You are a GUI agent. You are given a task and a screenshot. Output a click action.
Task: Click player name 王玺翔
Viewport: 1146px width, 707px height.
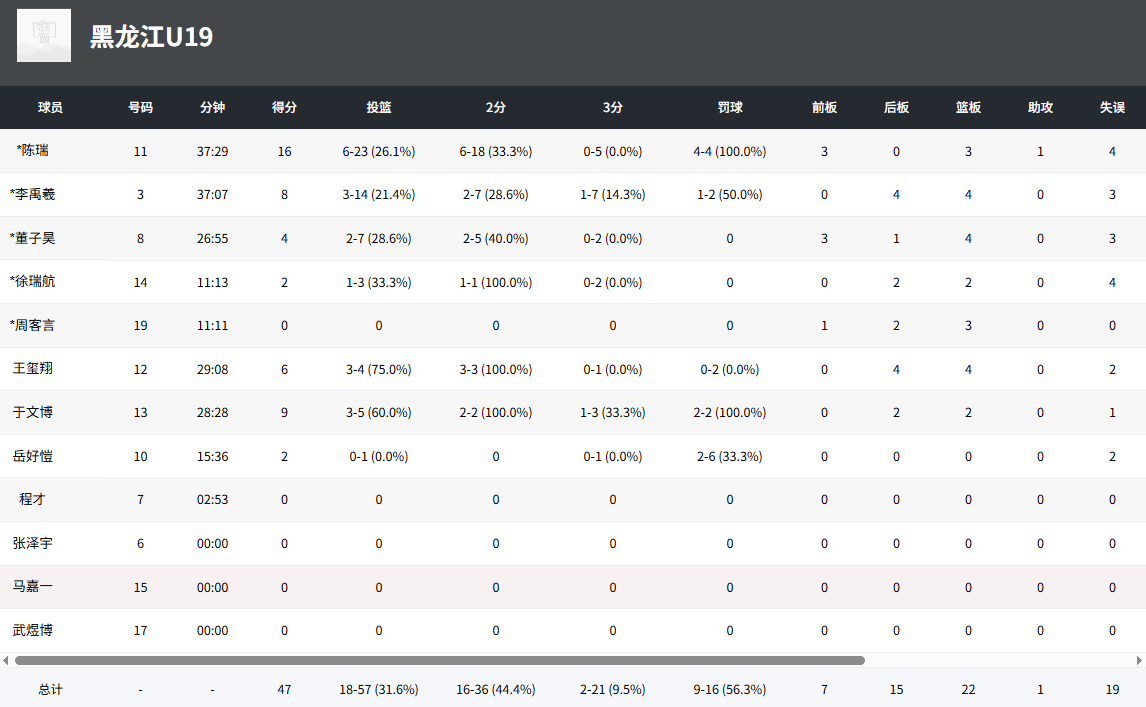tap(32, 368)
